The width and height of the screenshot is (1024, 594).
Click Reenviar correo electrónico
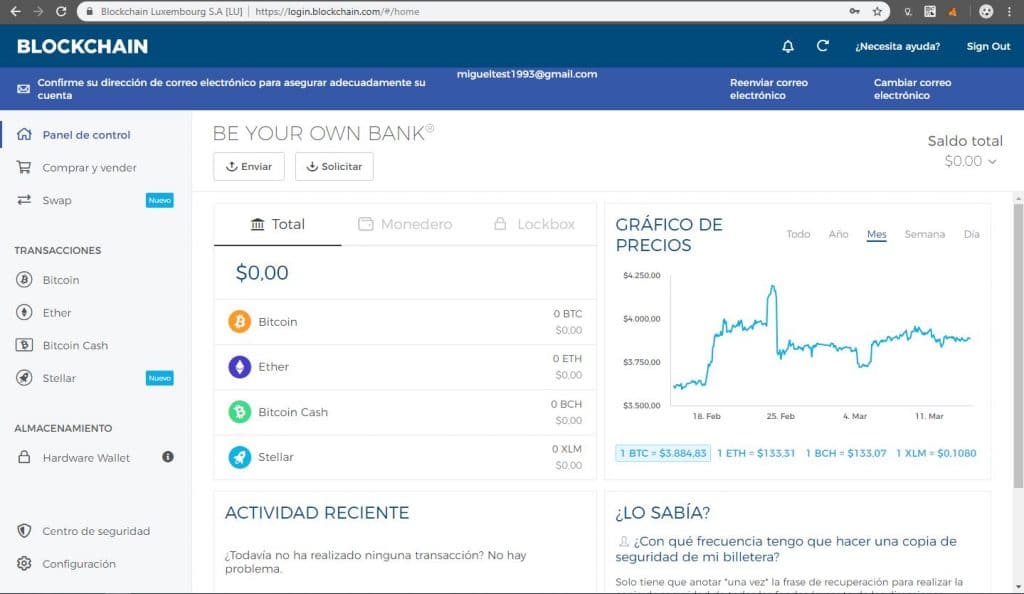click(x=769, y=89)
